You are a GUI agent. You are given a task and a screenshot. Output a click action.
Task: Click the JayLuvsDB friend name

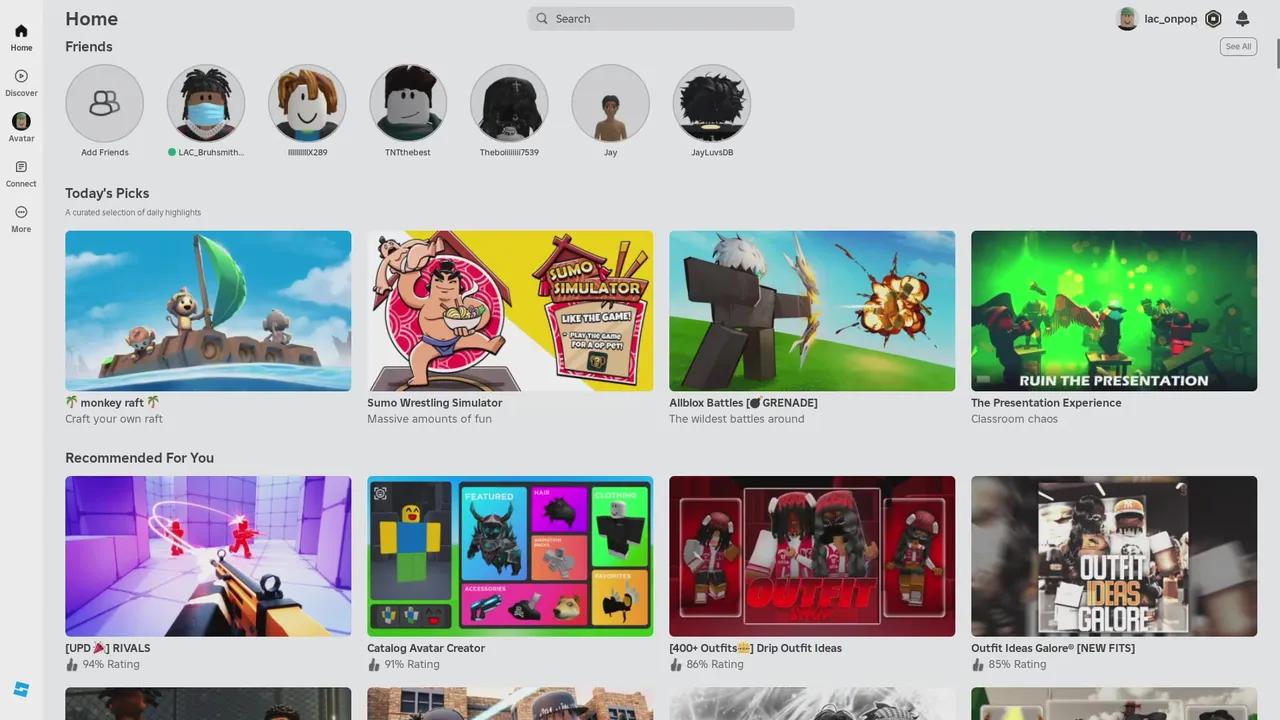coord(712,153)
